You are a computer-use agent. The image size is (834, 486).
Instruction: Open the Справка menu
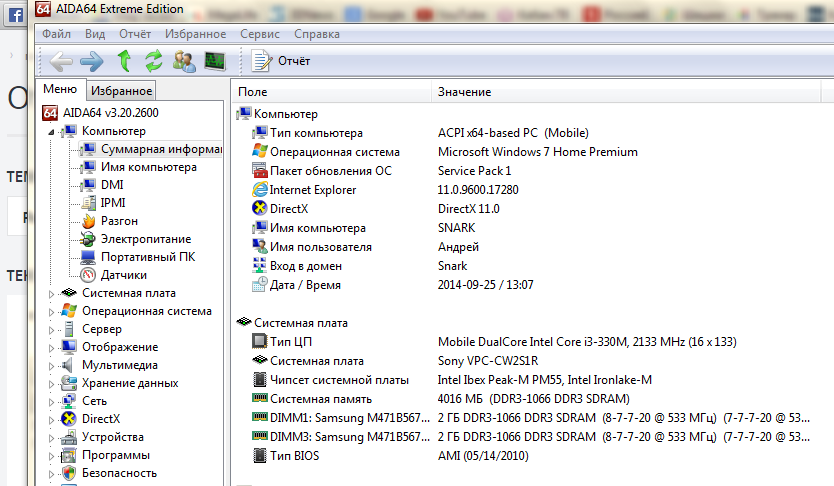317,33
